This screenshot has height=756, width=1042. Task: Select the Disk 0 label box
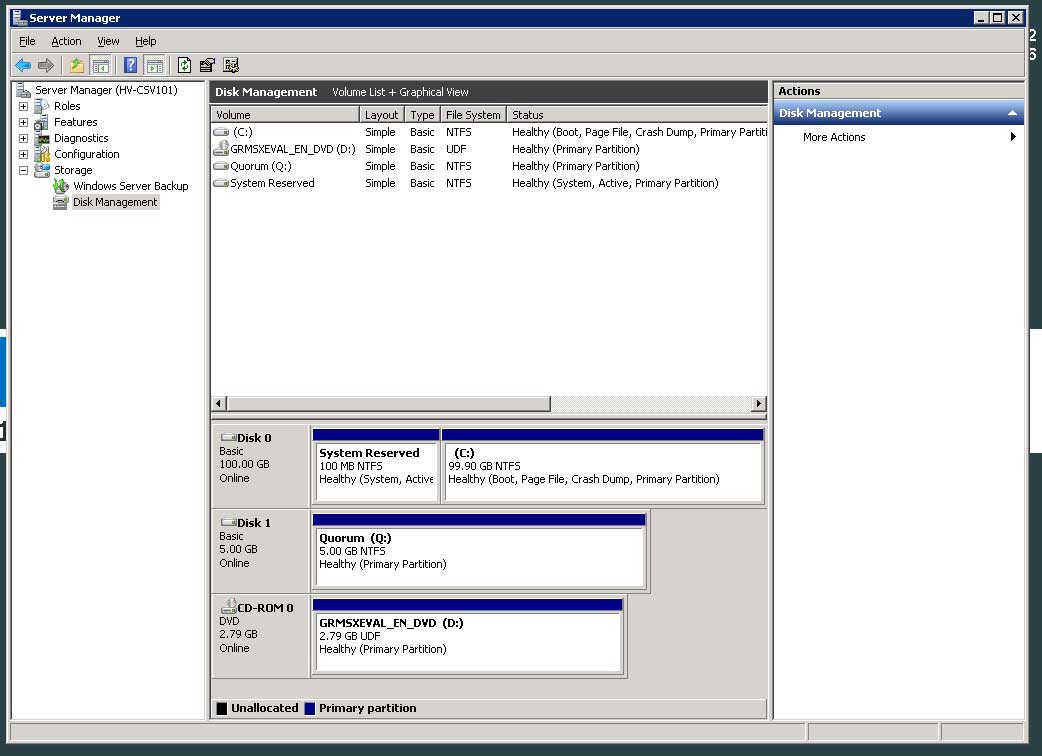click(260, 466)
